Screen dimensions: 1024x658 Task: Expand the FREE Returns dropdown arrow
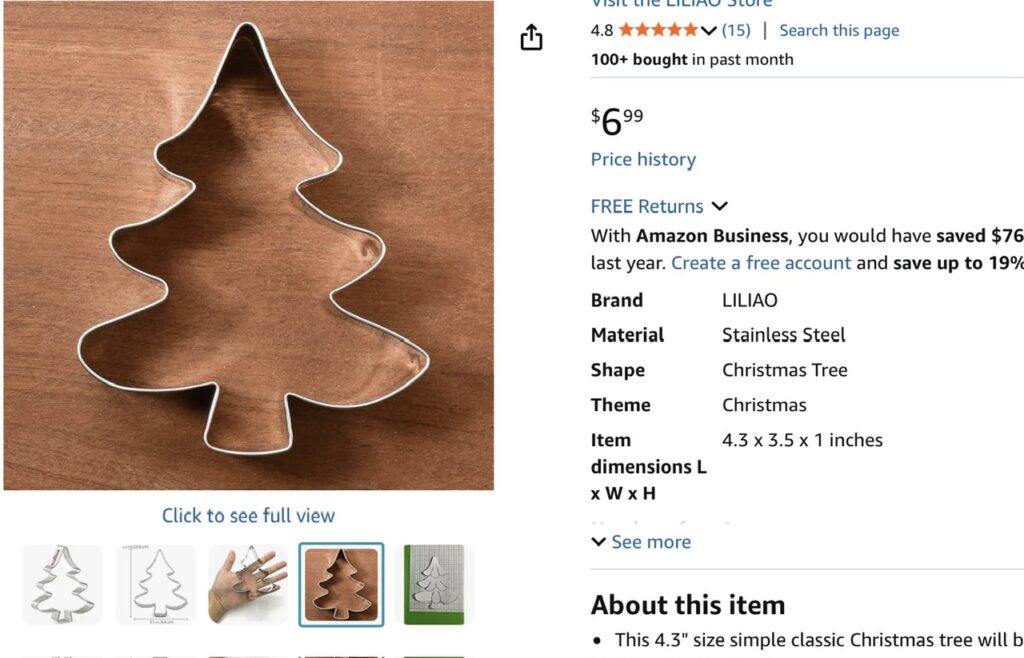tap(719, 207)
